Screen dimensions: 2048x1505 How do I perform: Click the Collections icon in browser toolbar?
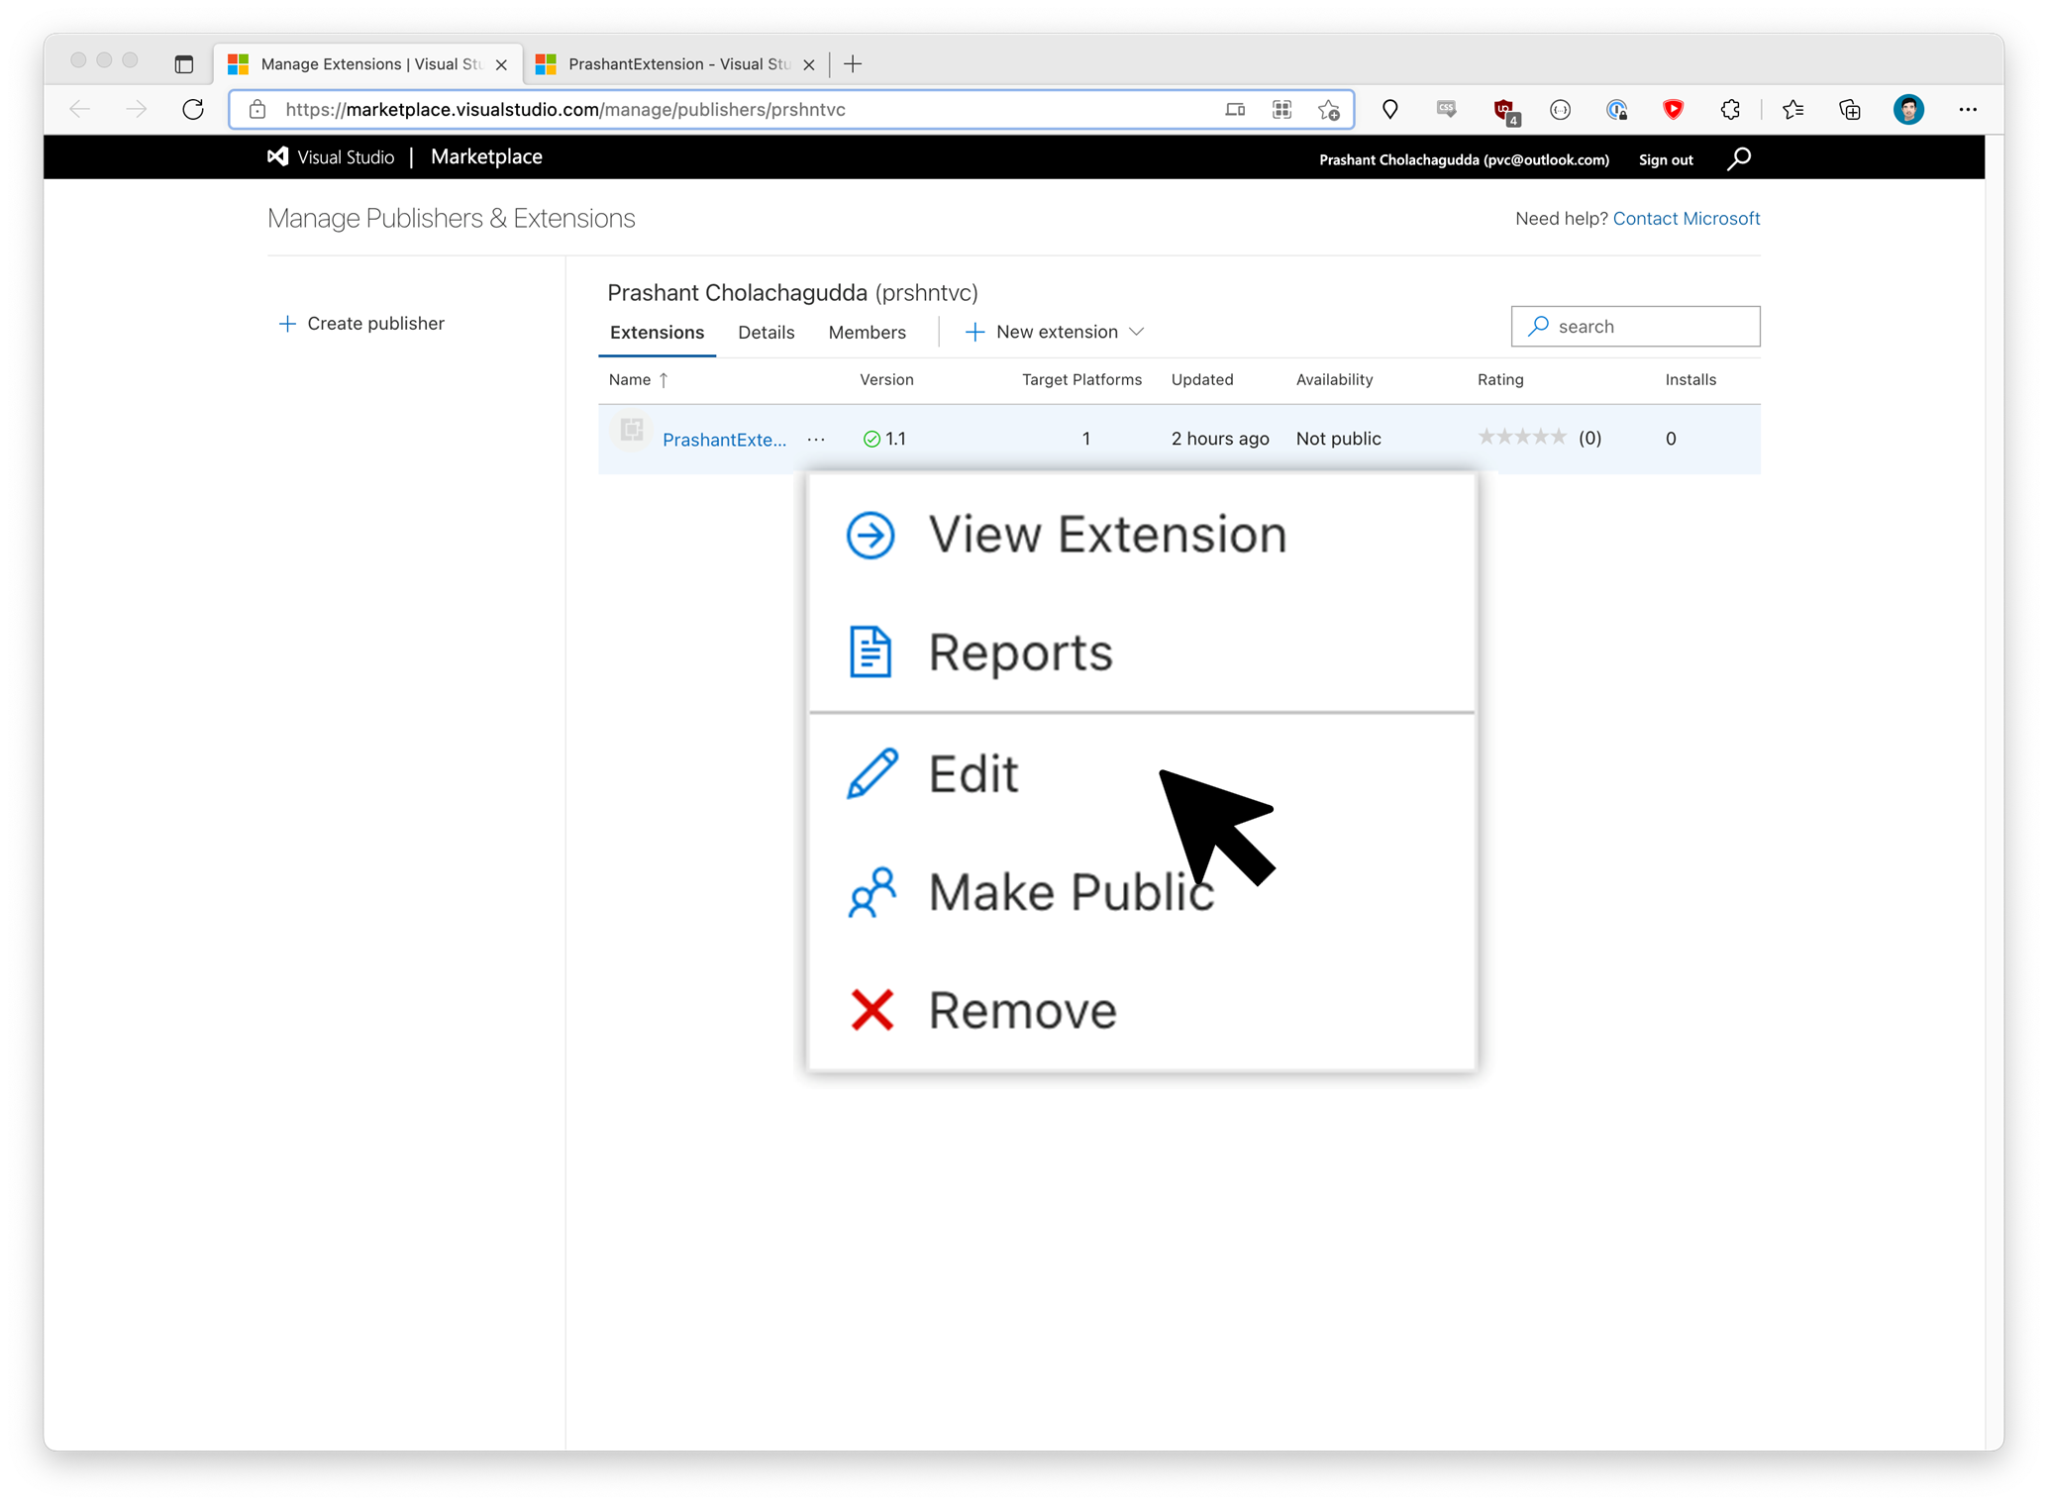click(x=1849, y=109)
